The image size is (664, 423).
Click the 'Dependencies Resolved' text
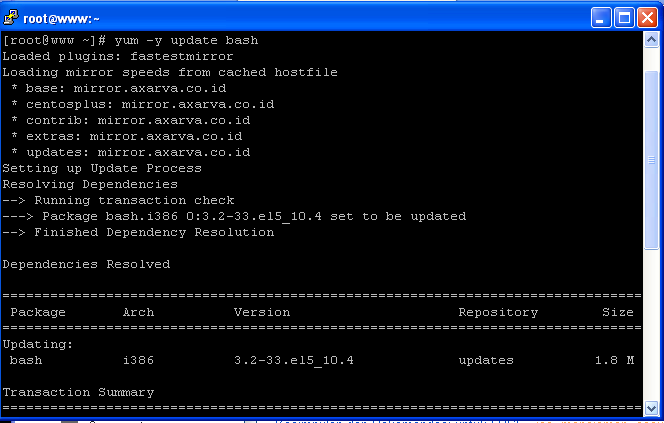(86, 264)
